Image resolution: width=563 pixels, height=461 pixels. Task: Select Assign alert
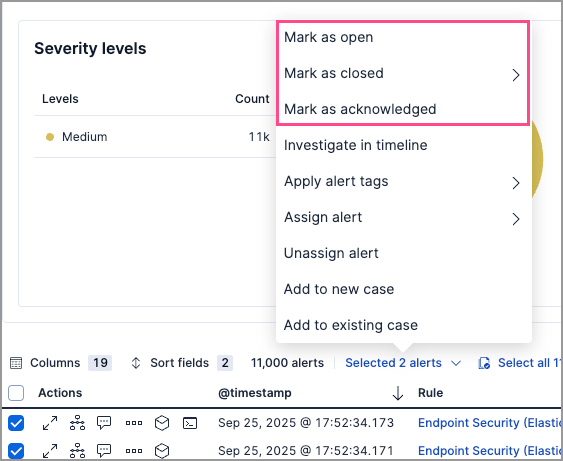[x=404, y=217]
